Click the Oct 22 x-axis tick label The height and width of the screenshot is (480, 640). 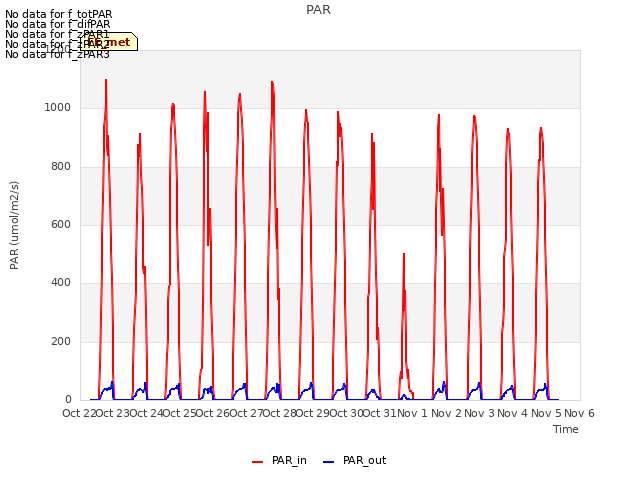tap(79, 413)
